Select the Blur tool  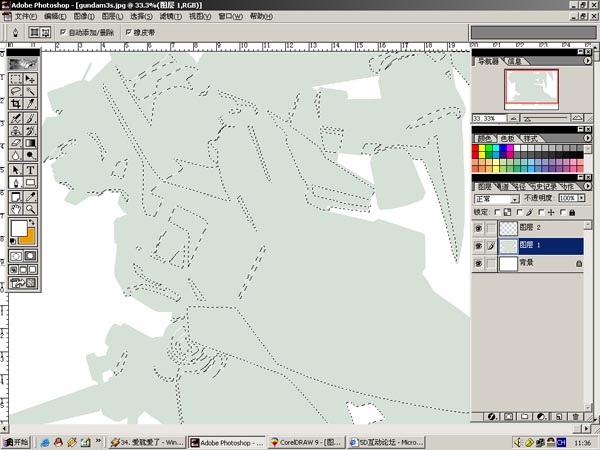pyautogui.click(x=16, y=155)
